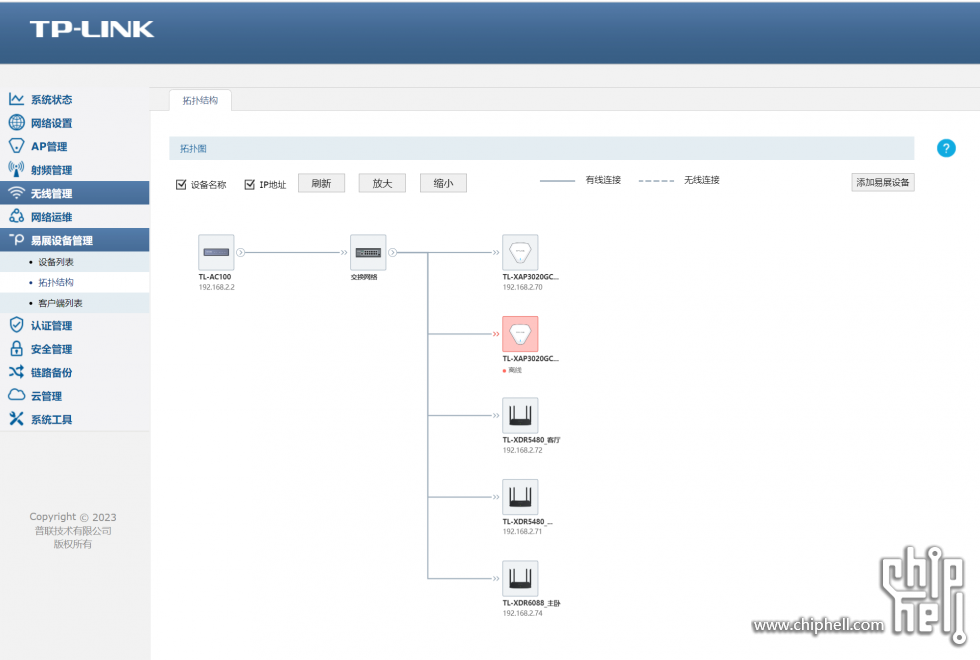Select the 链路备份 shuffle icon
980x660 pixels.
[x=16, y=372]
